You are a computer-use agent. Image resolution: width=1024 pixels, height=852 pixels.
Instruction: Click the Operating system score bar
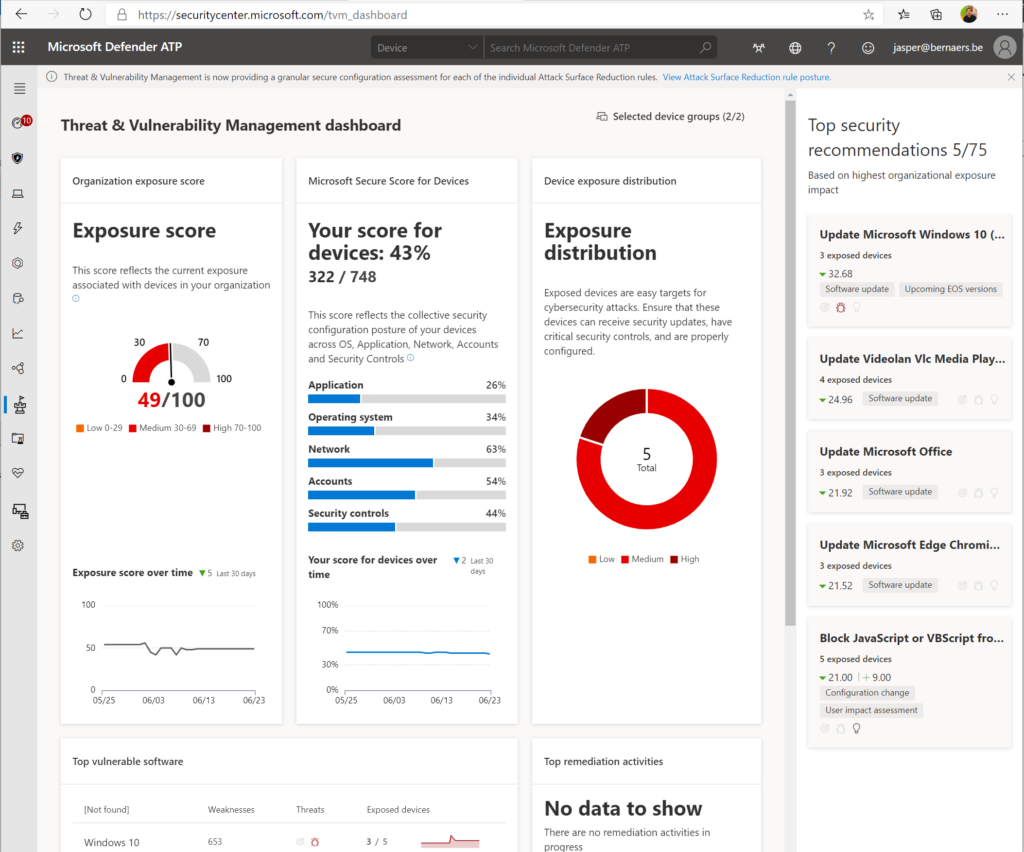(407, 431)
